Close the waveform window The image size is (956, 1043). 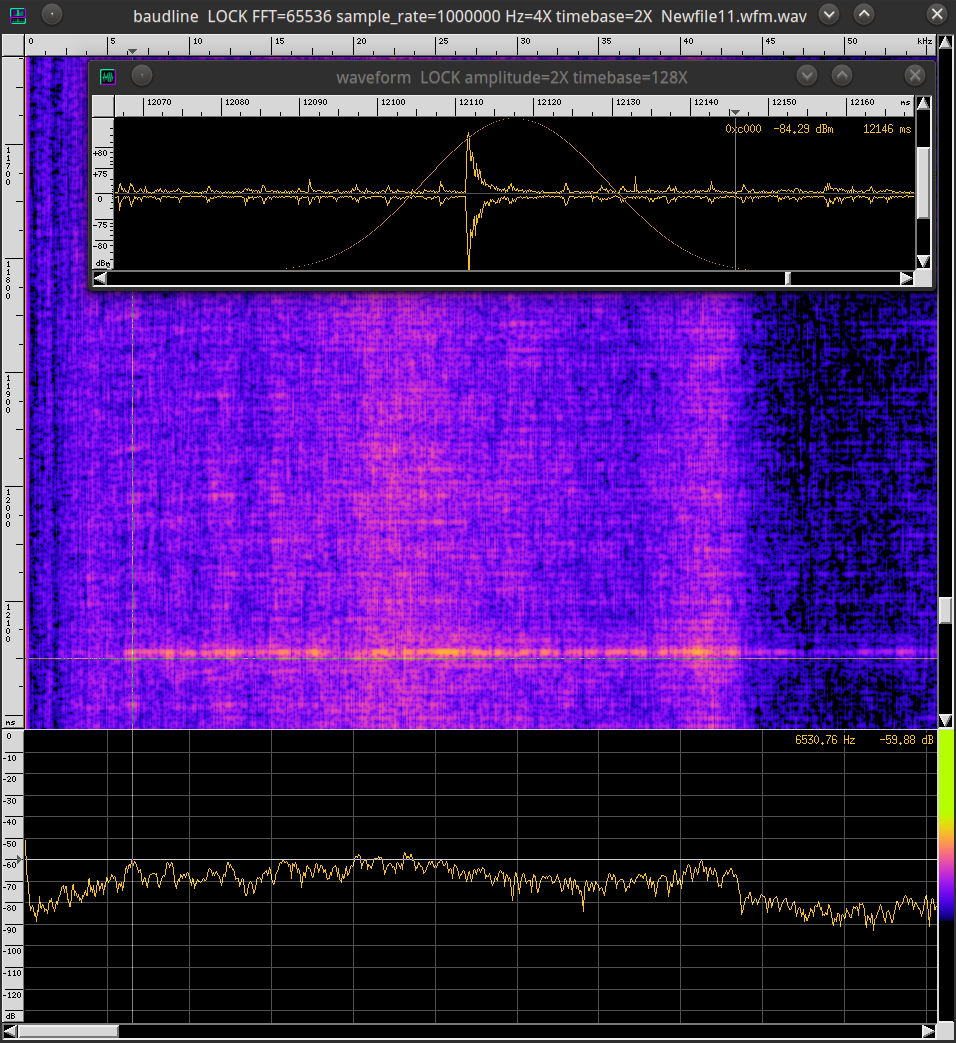tap(914, 76)
